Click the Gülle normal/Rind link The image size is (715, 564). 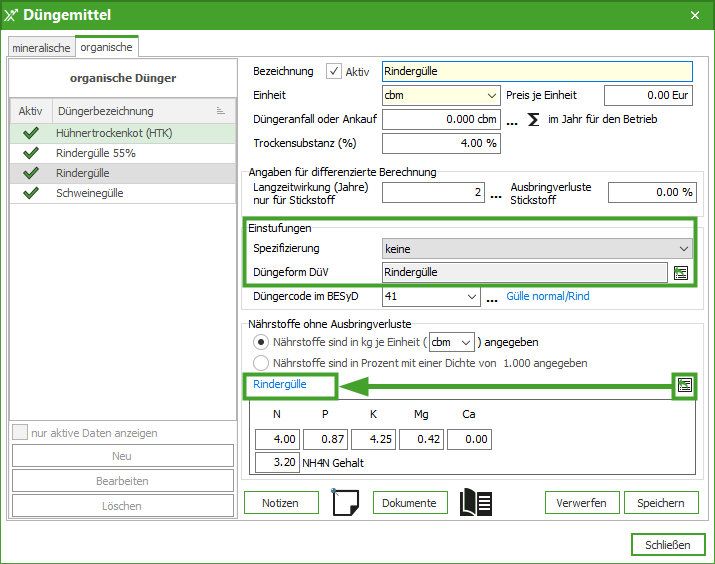click(x=546, y=297)
